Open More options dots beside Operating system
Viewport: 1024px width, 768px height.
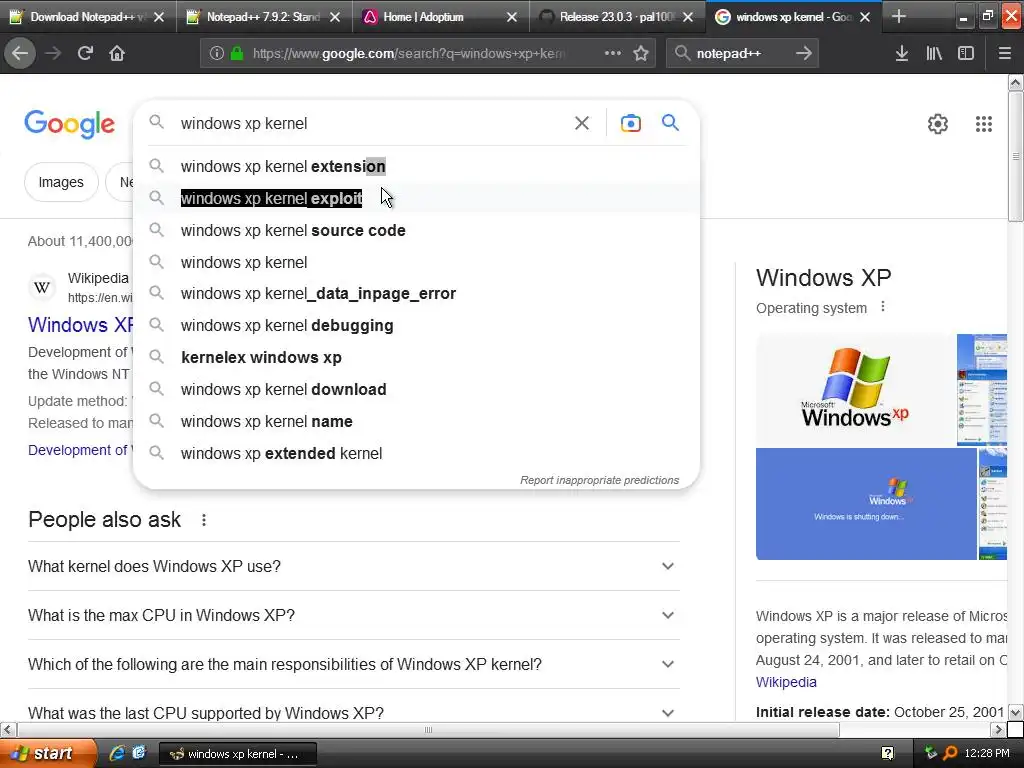[883, 306]
